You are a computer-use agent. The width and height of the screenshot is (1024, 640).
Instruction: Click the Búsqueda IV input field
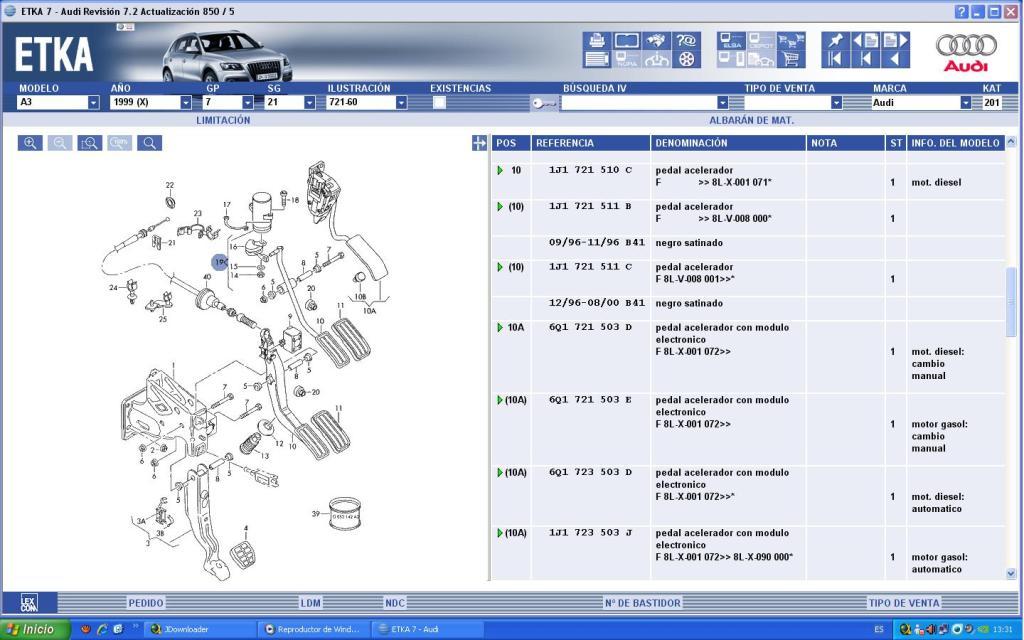coord(639,103)
